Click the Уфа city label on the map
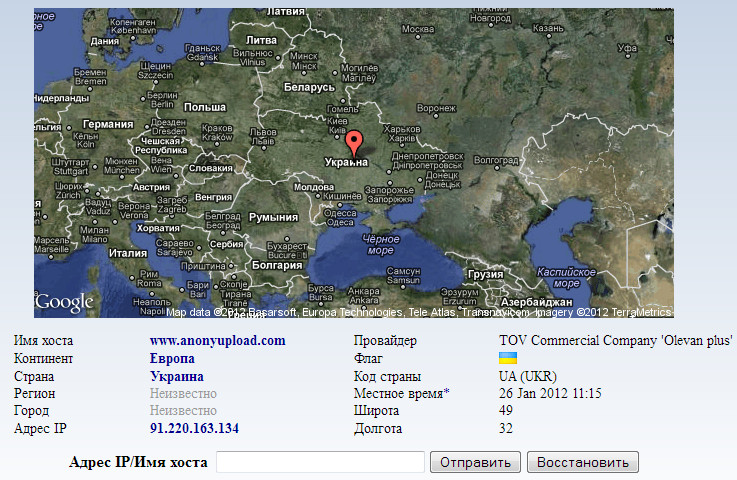This screenshot has height=480, width=737. pyautogui.click(x=627, y=48)
